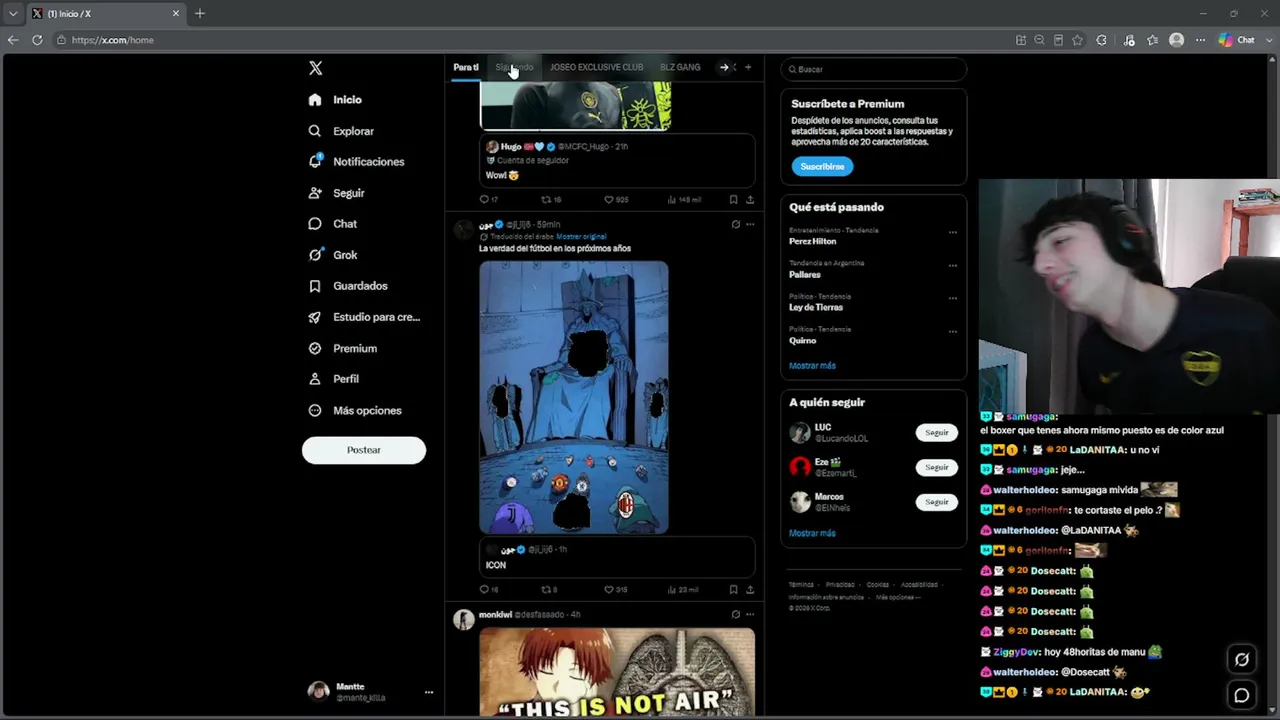Open the browser settings and more menu
The height and width of the screenshot is (720, 1280).
tap(1200, 40)
